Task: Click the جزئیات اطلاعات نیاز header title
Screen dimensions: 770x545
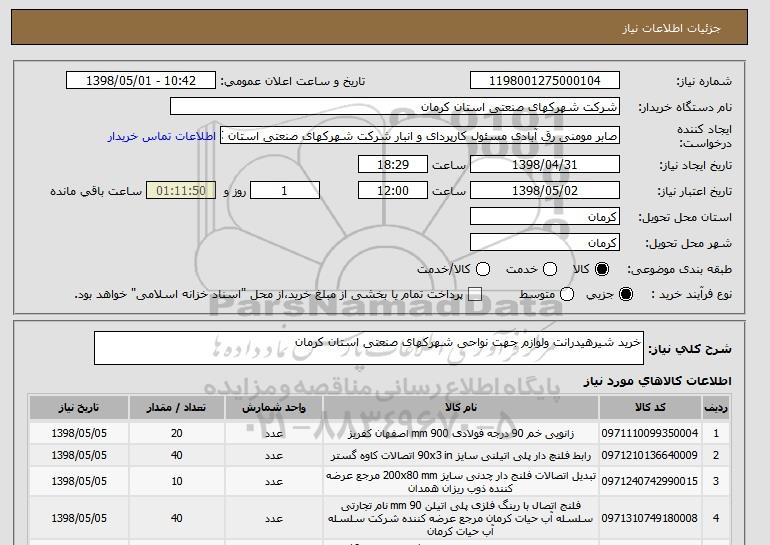Action: click(671, 28)
